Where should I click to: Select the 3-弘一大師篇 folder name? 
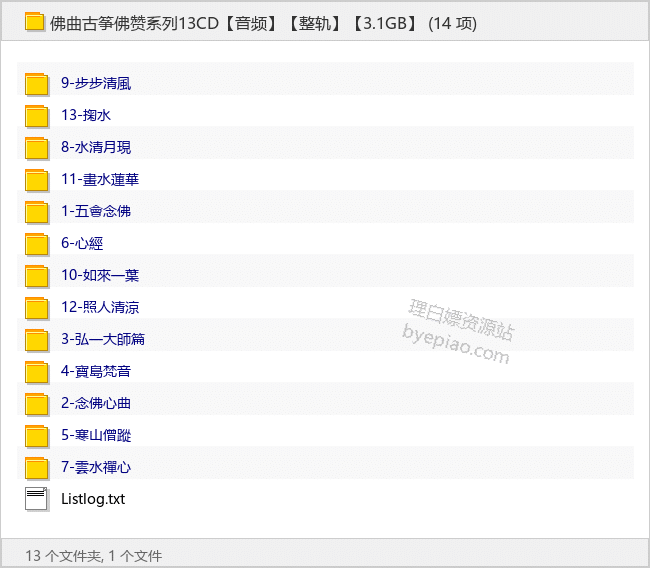(x=103, y=340)
